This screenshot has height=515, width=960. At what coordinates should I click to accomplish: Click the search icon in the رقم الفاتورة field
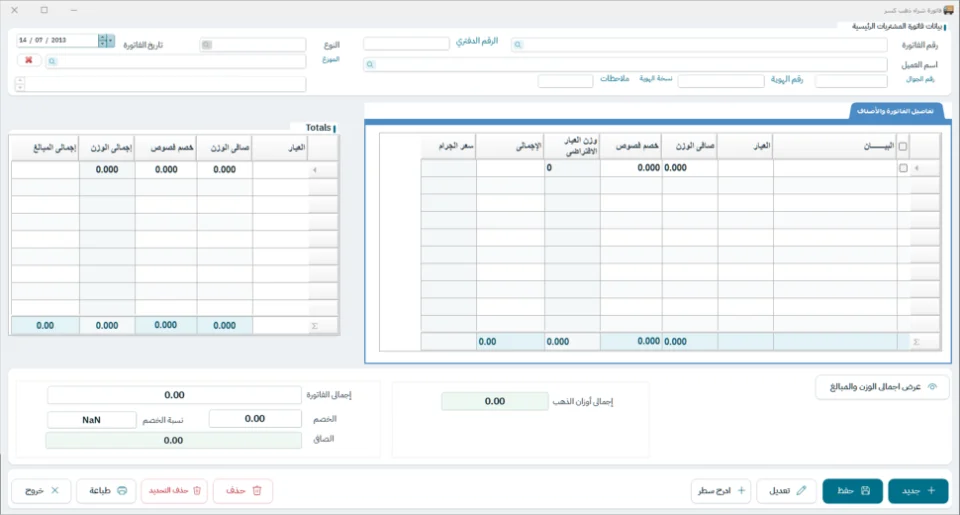pyautogui.click(x=518, y=45)
